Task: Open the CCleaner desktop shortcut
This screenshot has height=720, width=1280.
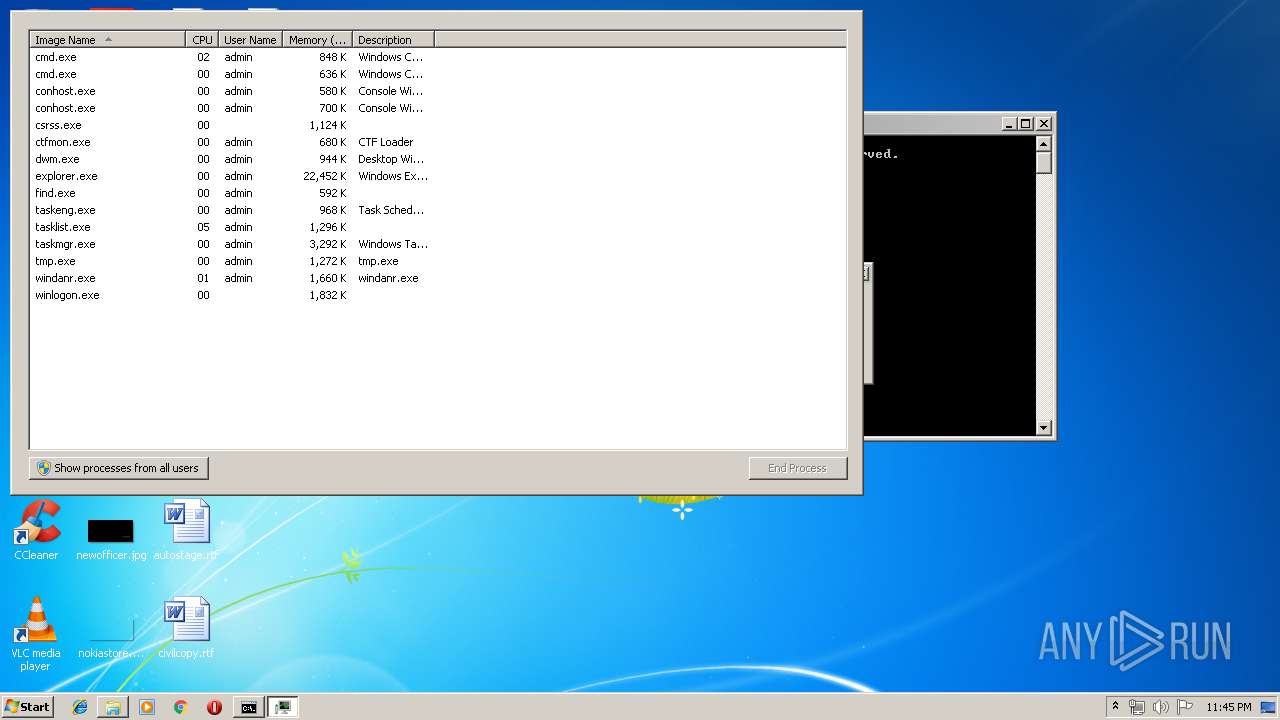Action: pos(36,530)
